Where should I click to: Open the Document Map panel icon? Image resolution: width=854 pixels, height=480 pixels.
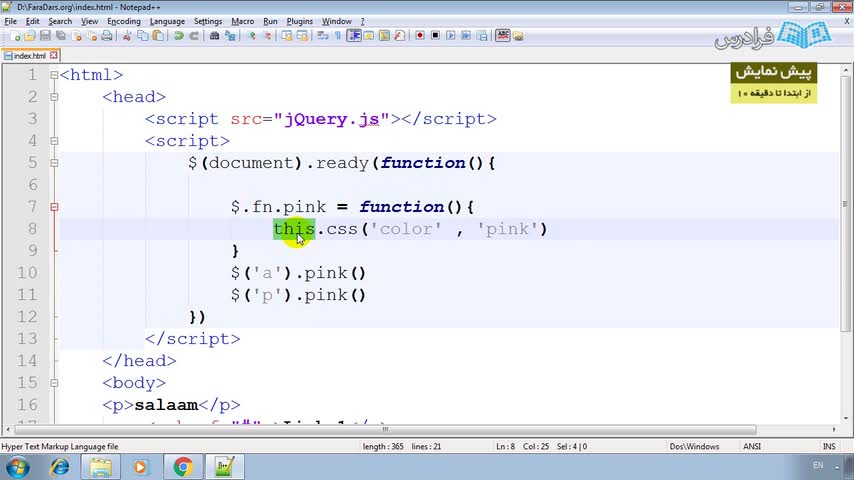pos(384,36)
